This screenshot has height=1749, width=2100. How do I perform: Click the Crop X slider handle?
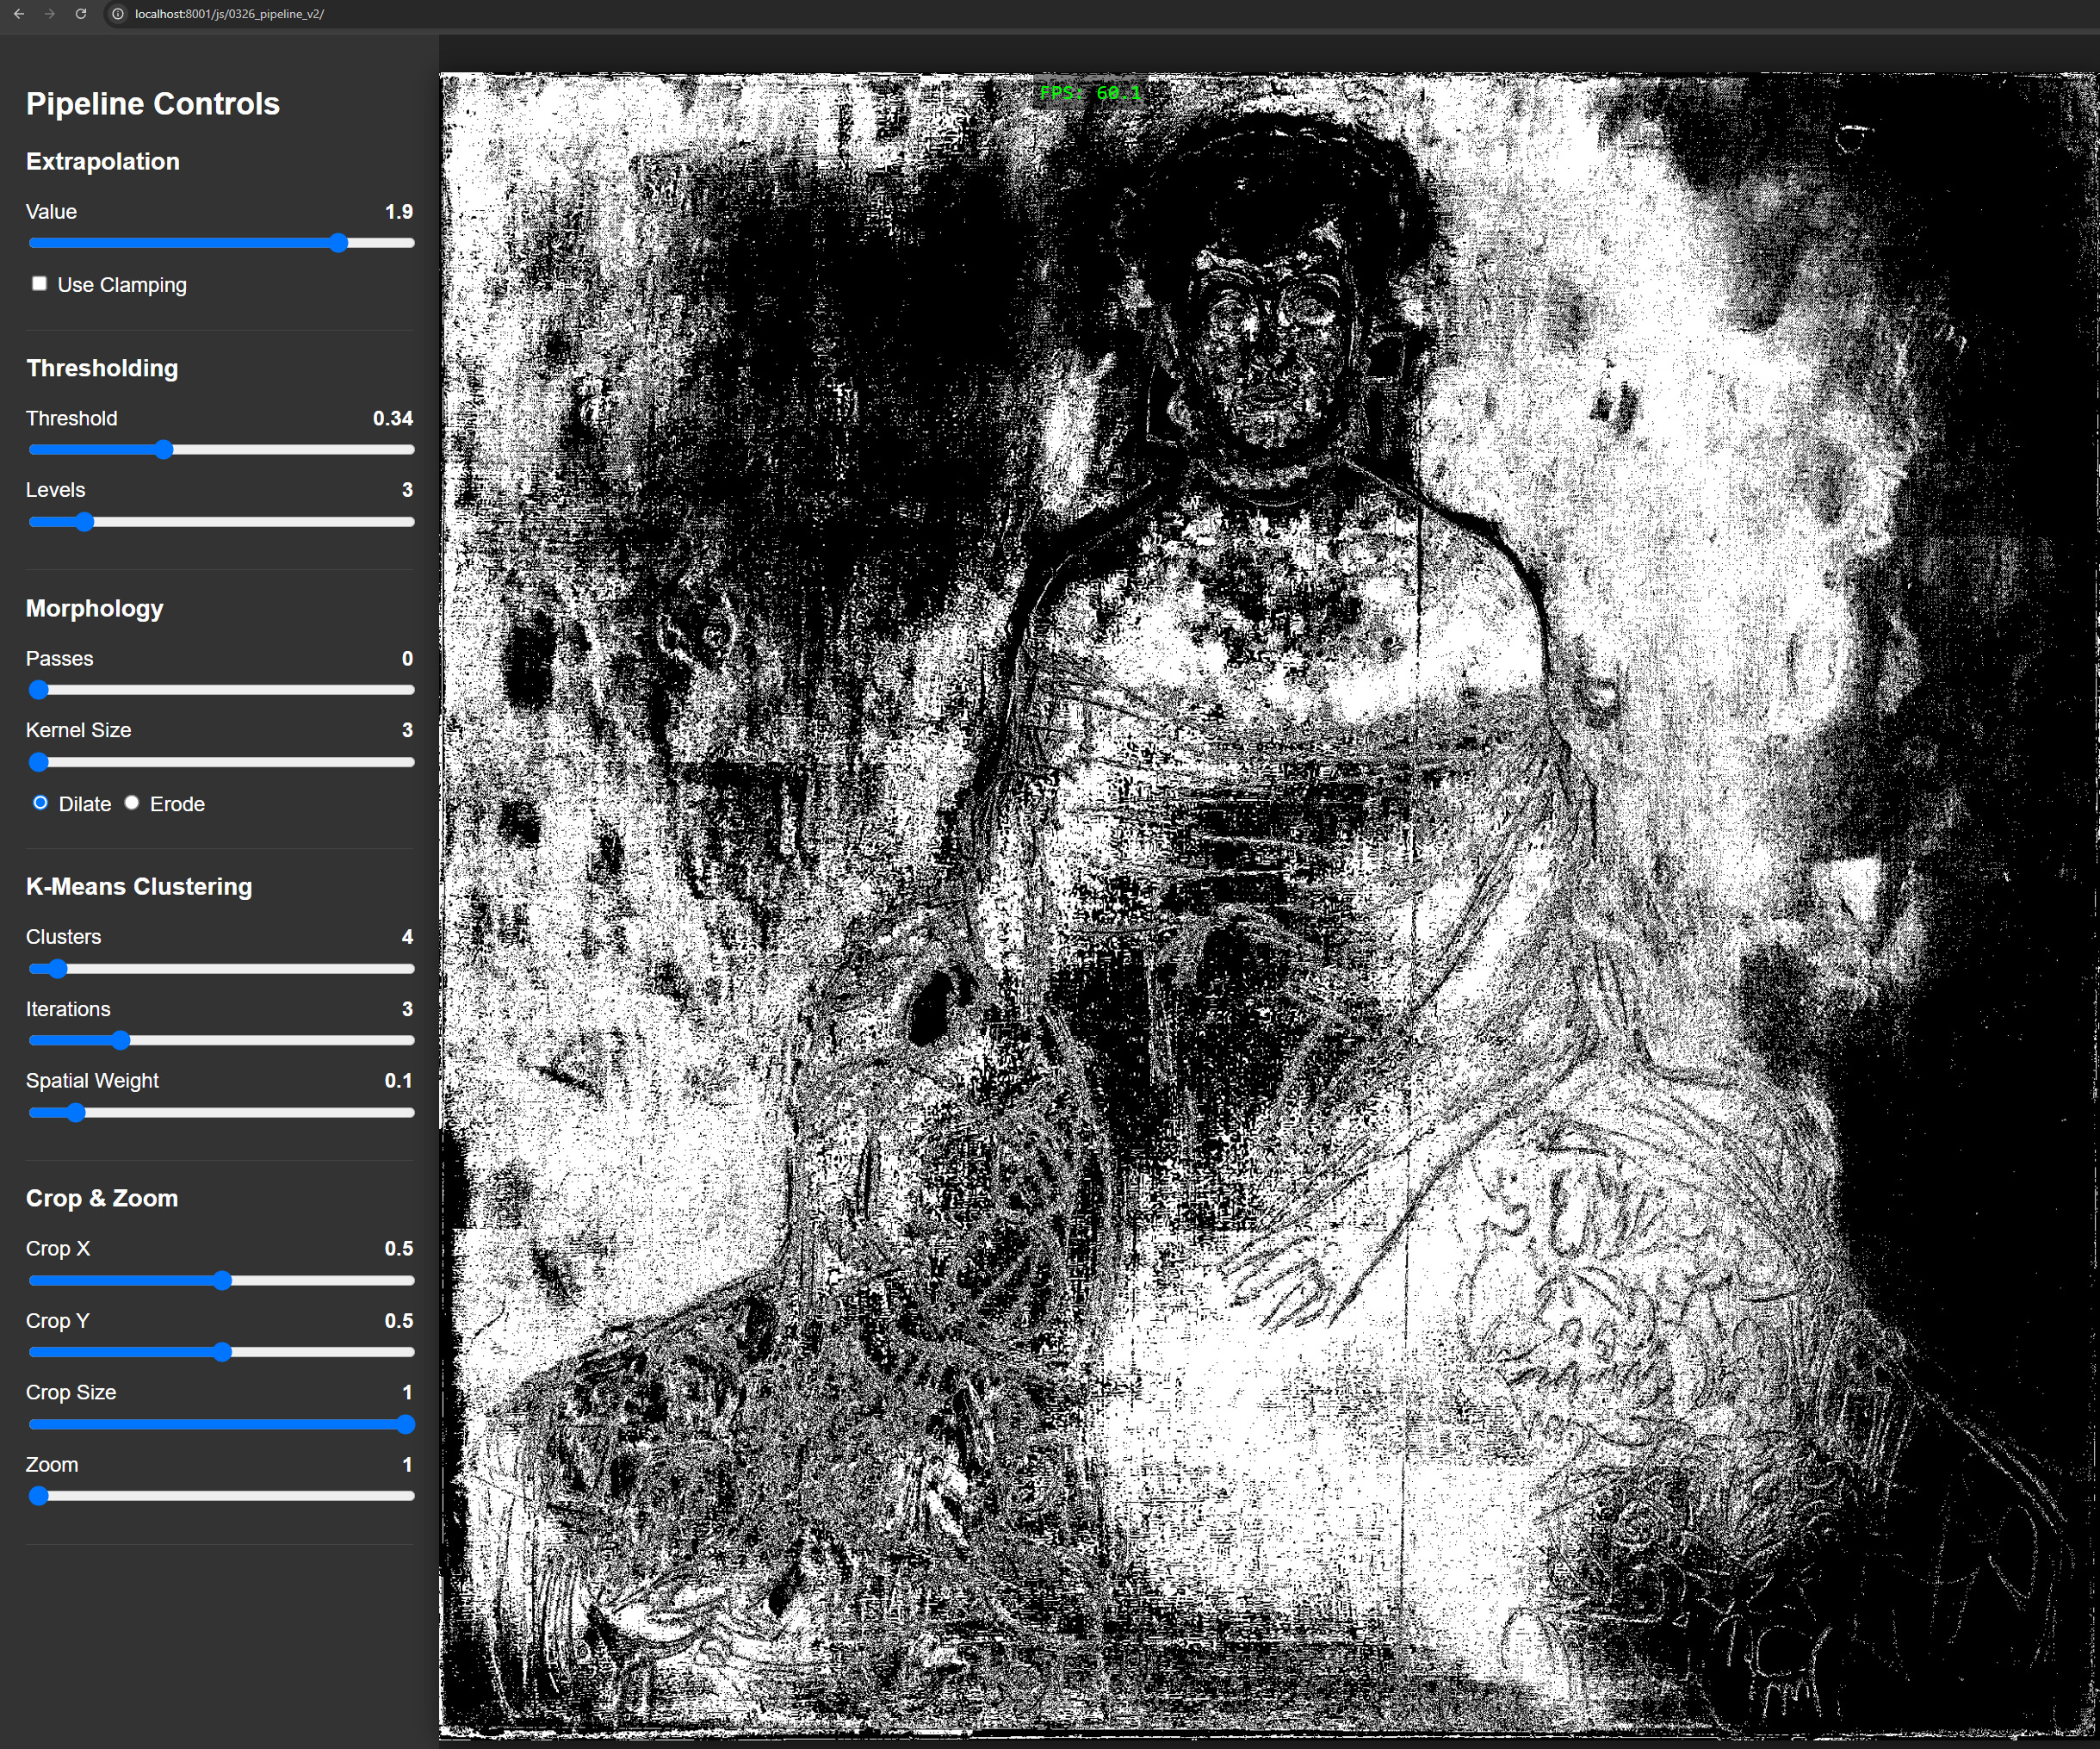coord(223,1281)
